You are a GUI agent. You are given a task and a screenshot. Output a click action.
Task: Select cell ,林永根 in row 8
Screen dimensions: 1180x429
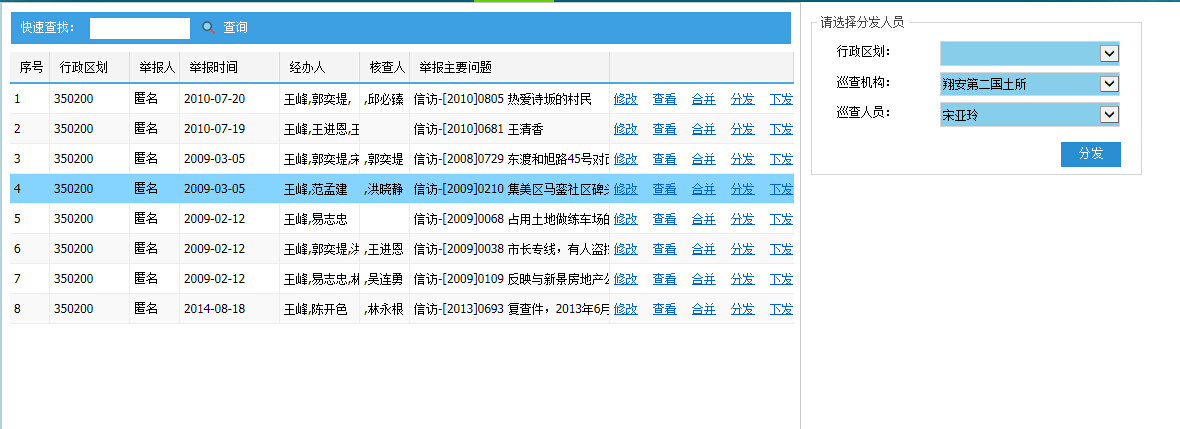384,309
